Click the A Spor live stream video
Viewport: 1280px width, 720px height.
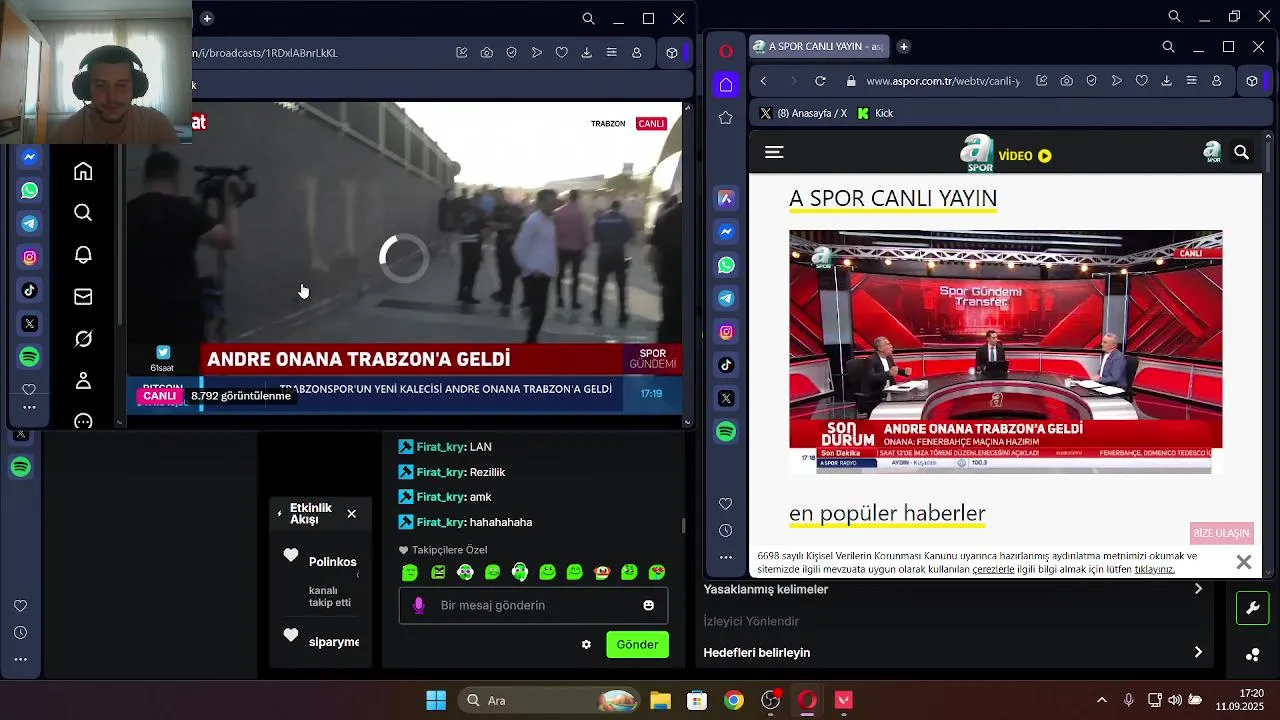(x=1005, y=351)
